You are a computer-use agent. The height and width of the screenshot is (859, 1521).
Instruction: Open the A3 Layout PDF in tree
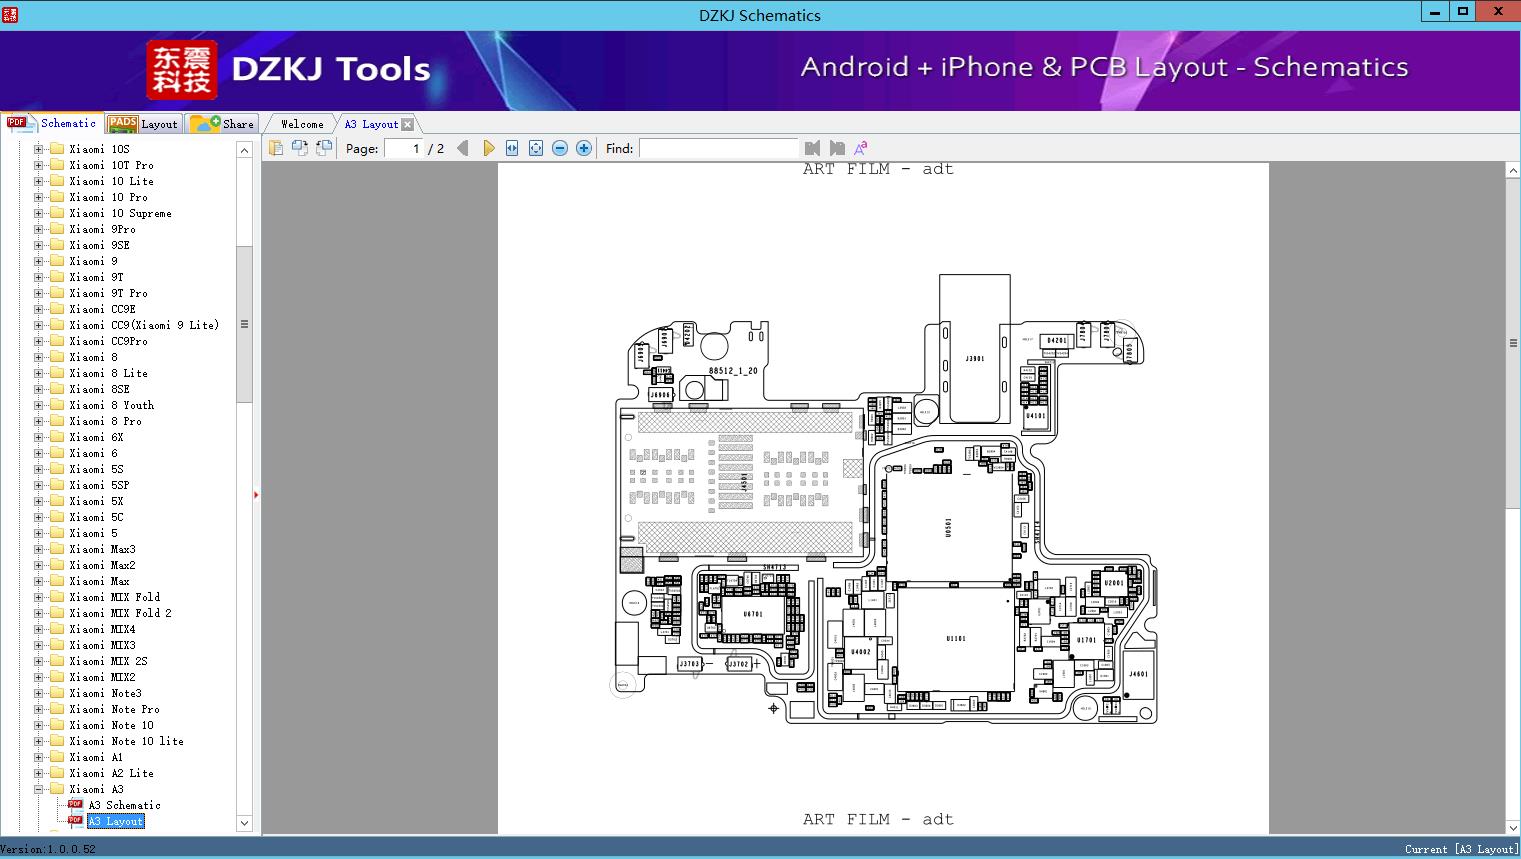pos(116,821)
